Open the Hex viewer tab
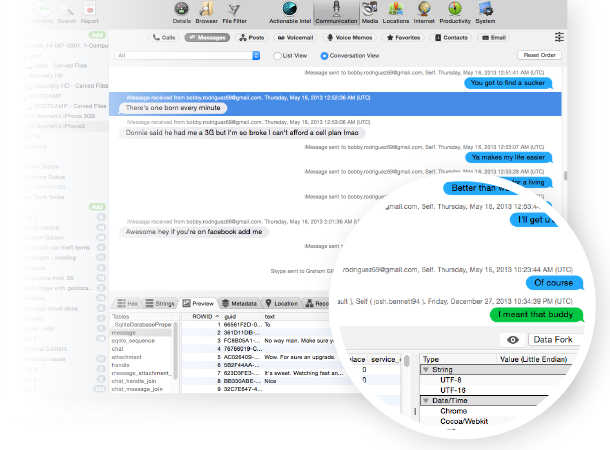 tap(128, 303)
